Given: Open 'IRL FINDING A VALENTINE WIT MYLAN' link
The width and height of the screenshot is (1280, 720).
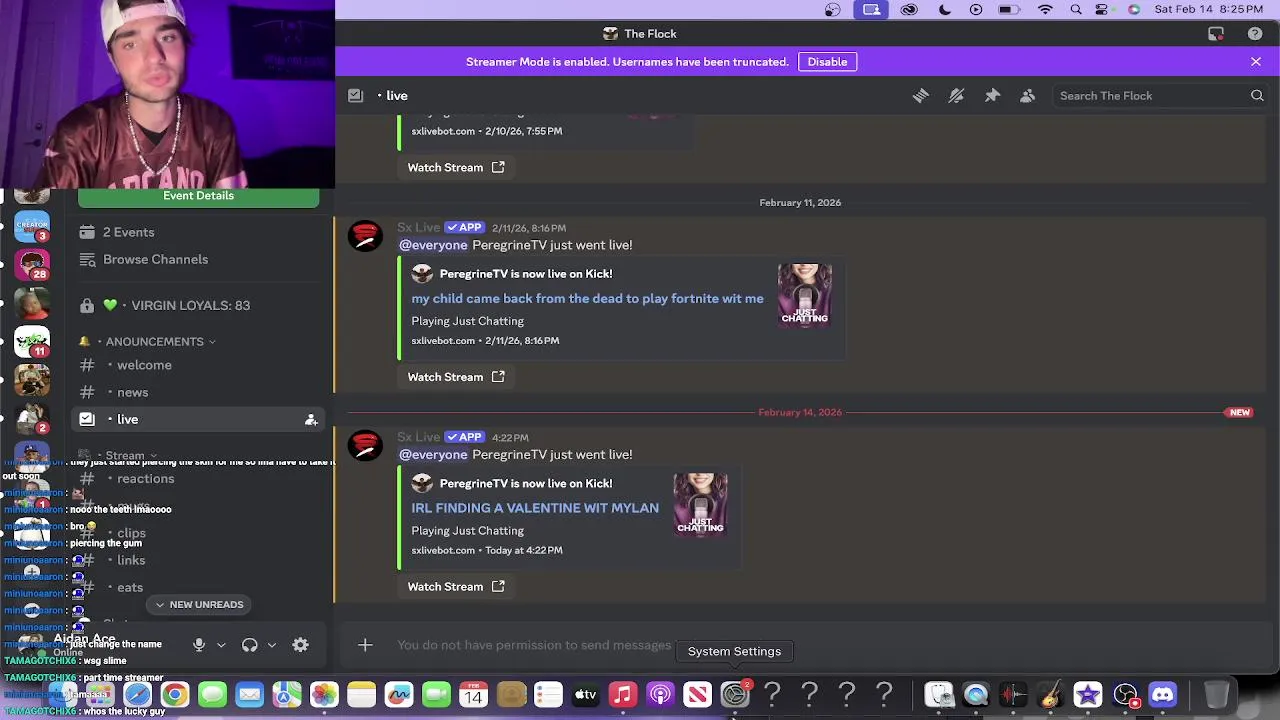Looking at the screenshot, I should [x=535, y=508].
